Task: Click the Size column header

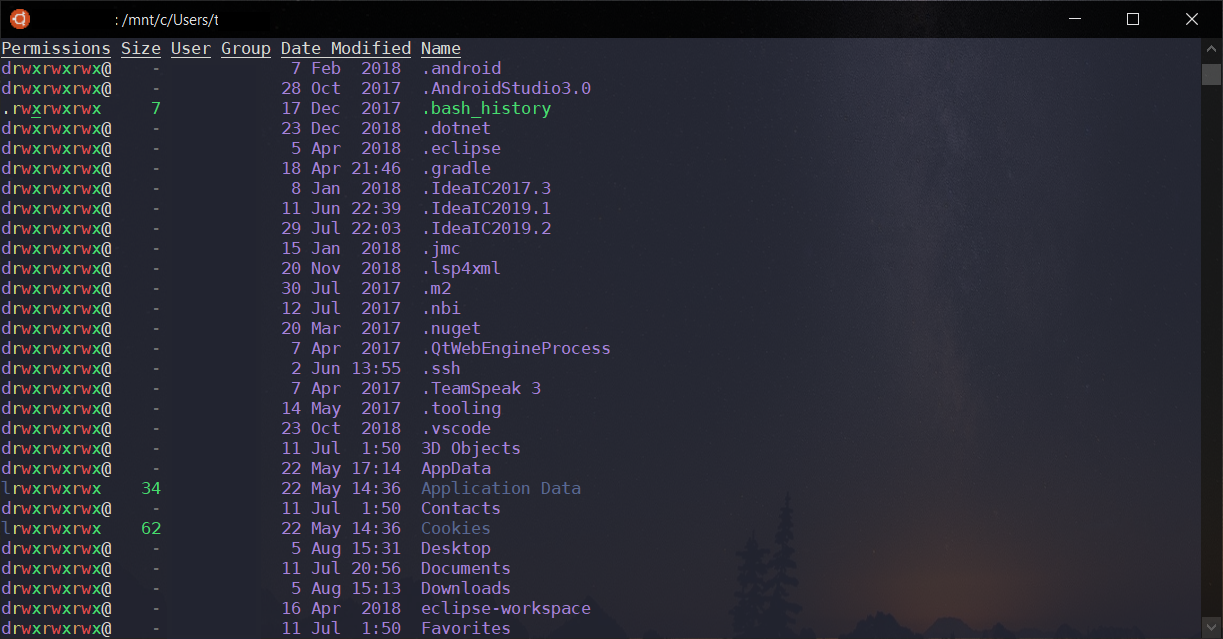Action: coord(141,48)
